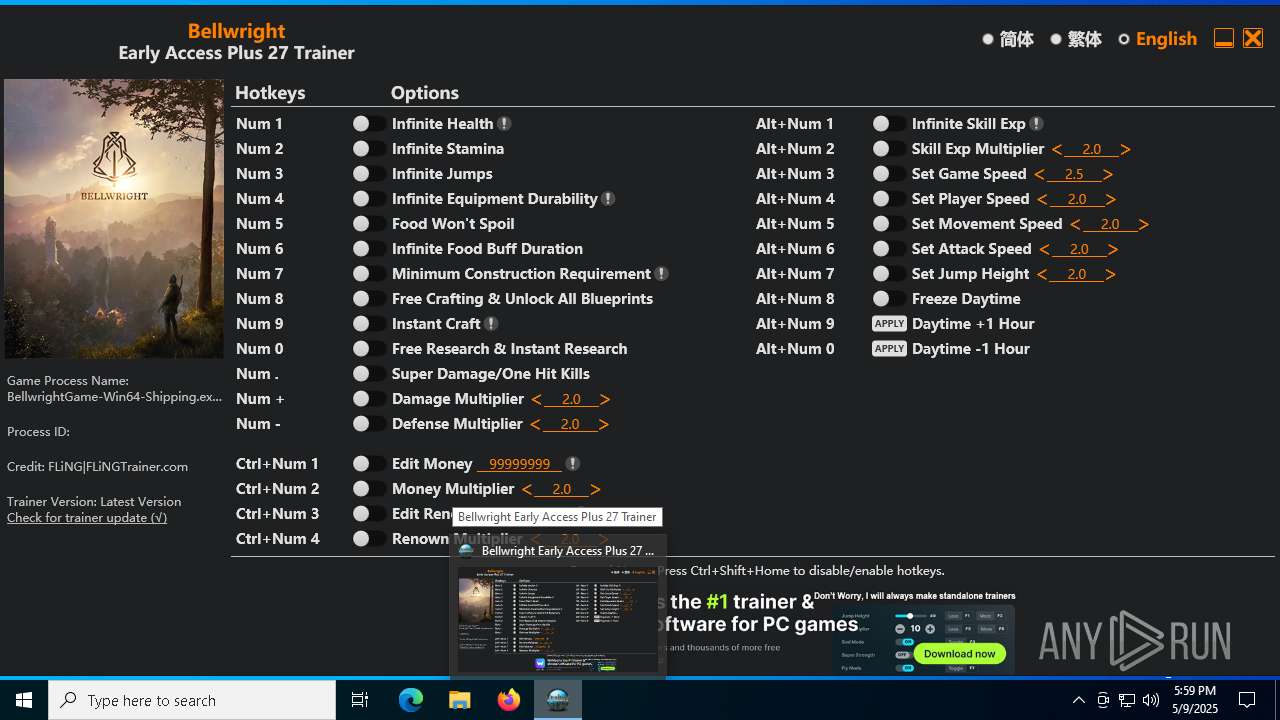
Task: Toggle Infinite Equipment Durability
Action: [x=369, y=199]
